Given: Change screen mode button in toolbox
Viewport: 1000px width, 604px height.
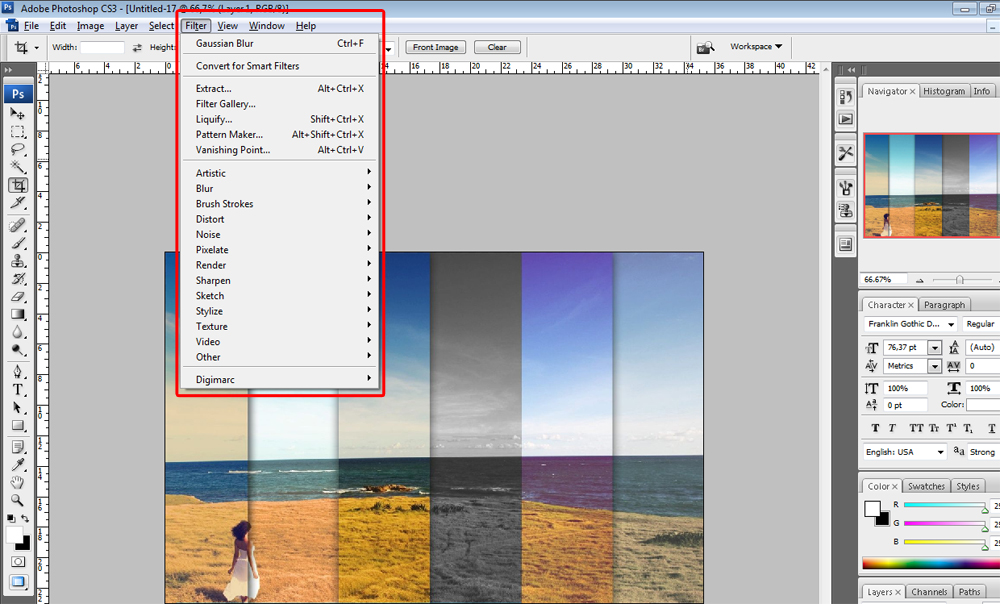Looking at the screenshot, I should pos(18,582).
